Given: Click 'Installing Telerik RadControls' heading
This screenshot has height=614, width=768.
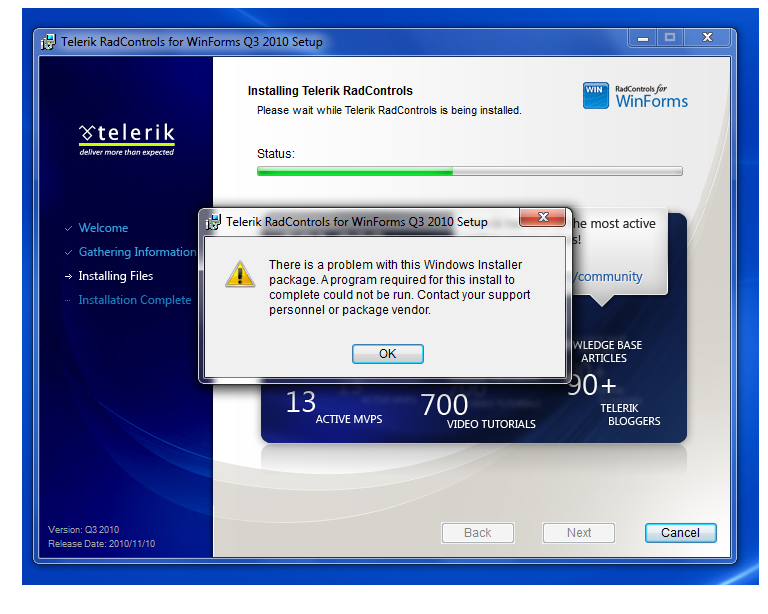Looking at the screenshot, I should 330,91.
